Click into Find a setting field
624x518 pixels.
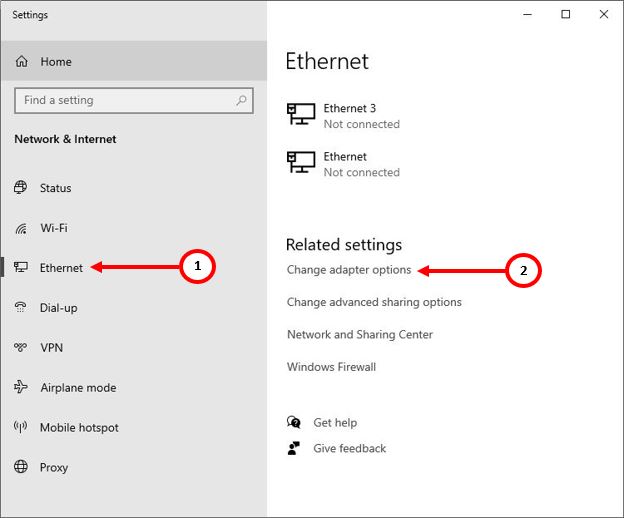(134, 101)
